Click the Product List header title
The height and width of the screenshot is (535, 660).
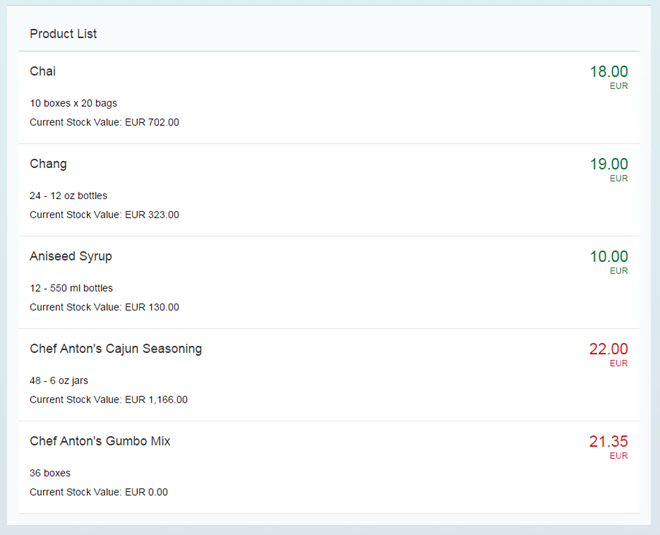(63, 34)
